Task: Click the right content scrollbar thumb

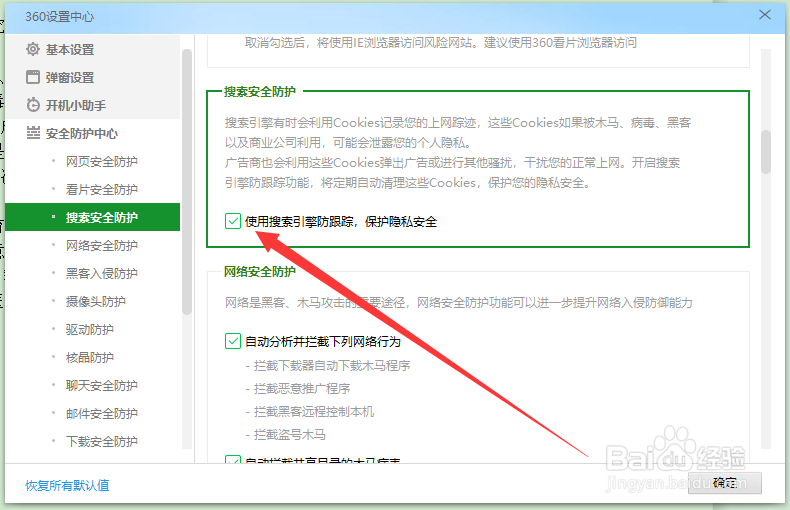Action: pos(766,152)
